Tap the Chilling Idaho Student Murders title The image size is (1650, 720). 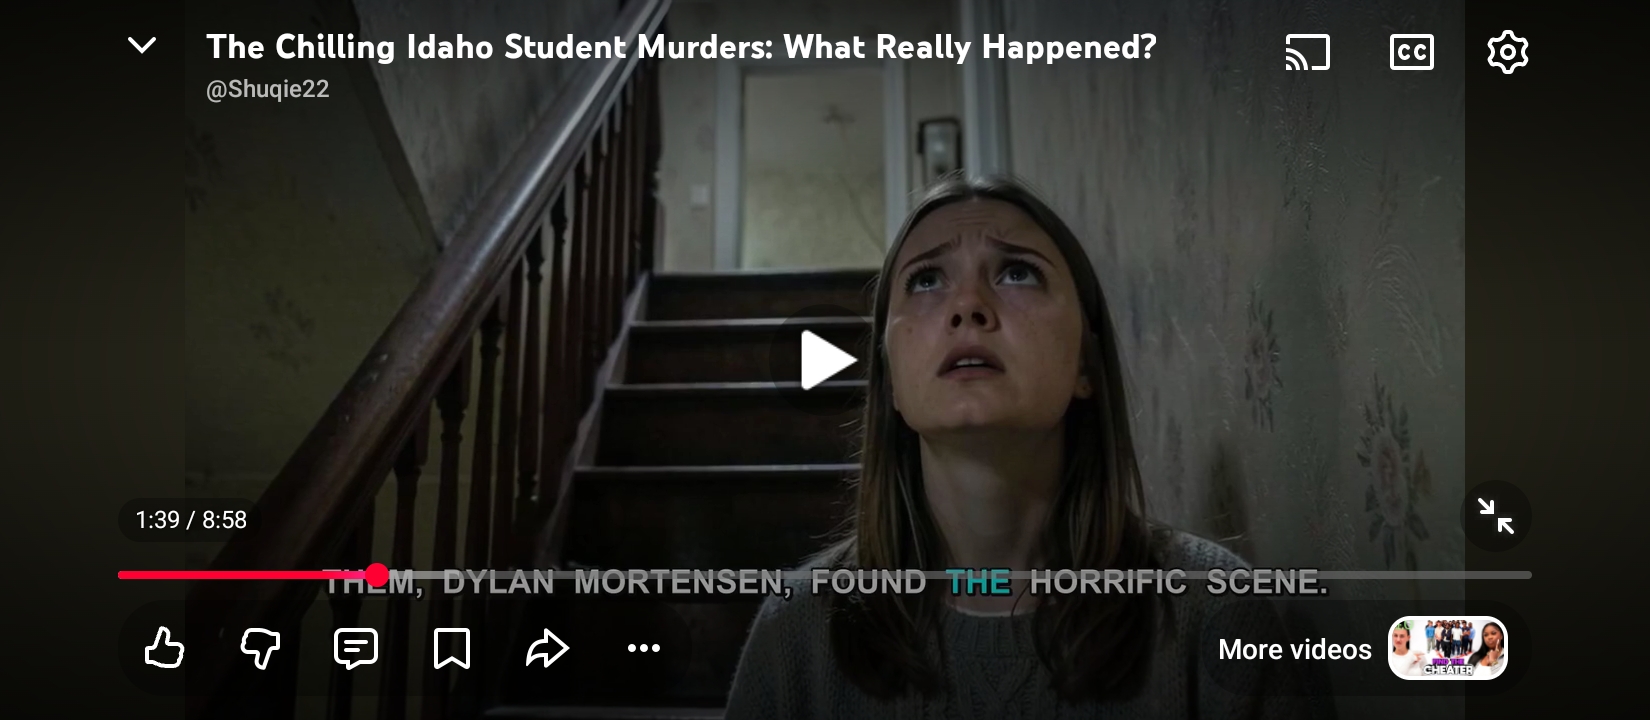click(681, 47)
